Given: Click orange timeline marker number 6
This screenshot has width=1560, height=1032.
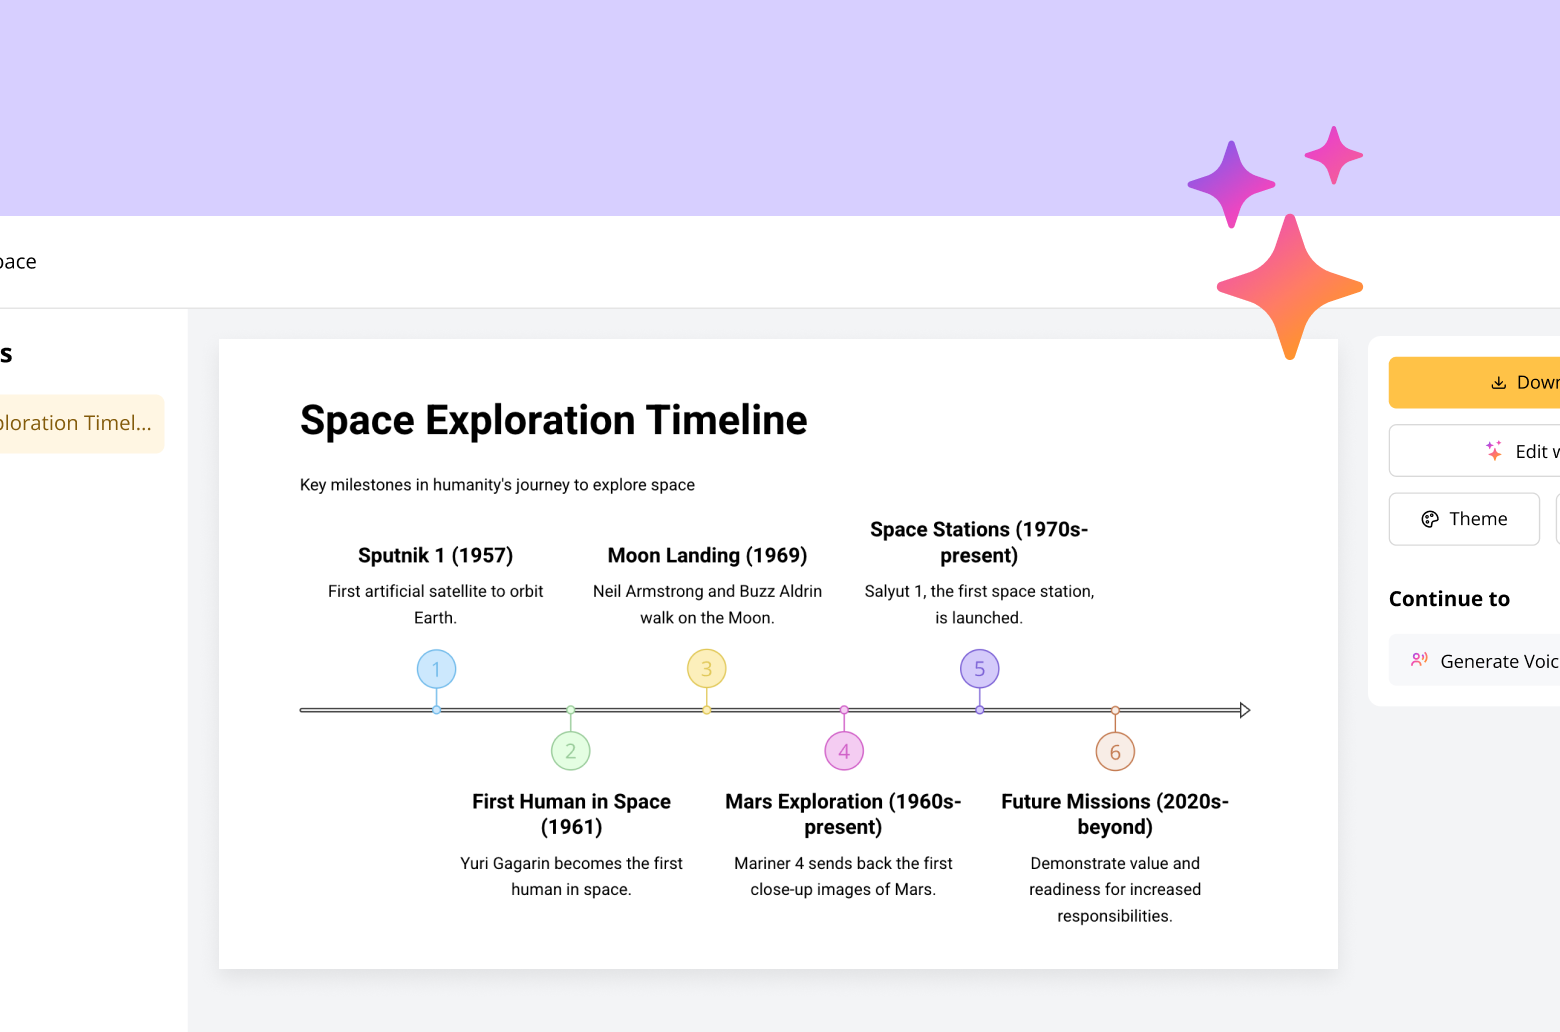Looking at the screenshot, I should [1115, 752].
